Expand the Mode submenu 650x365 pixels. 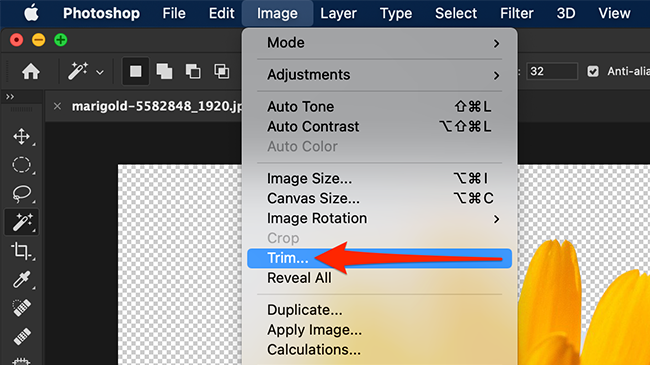[x=379, y=43]
